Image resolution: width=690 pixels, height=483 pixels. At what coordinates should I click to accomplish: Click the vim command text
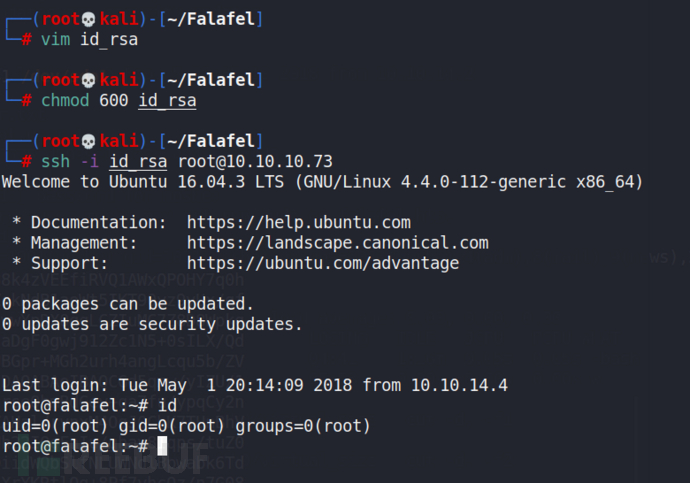(55, 40)
